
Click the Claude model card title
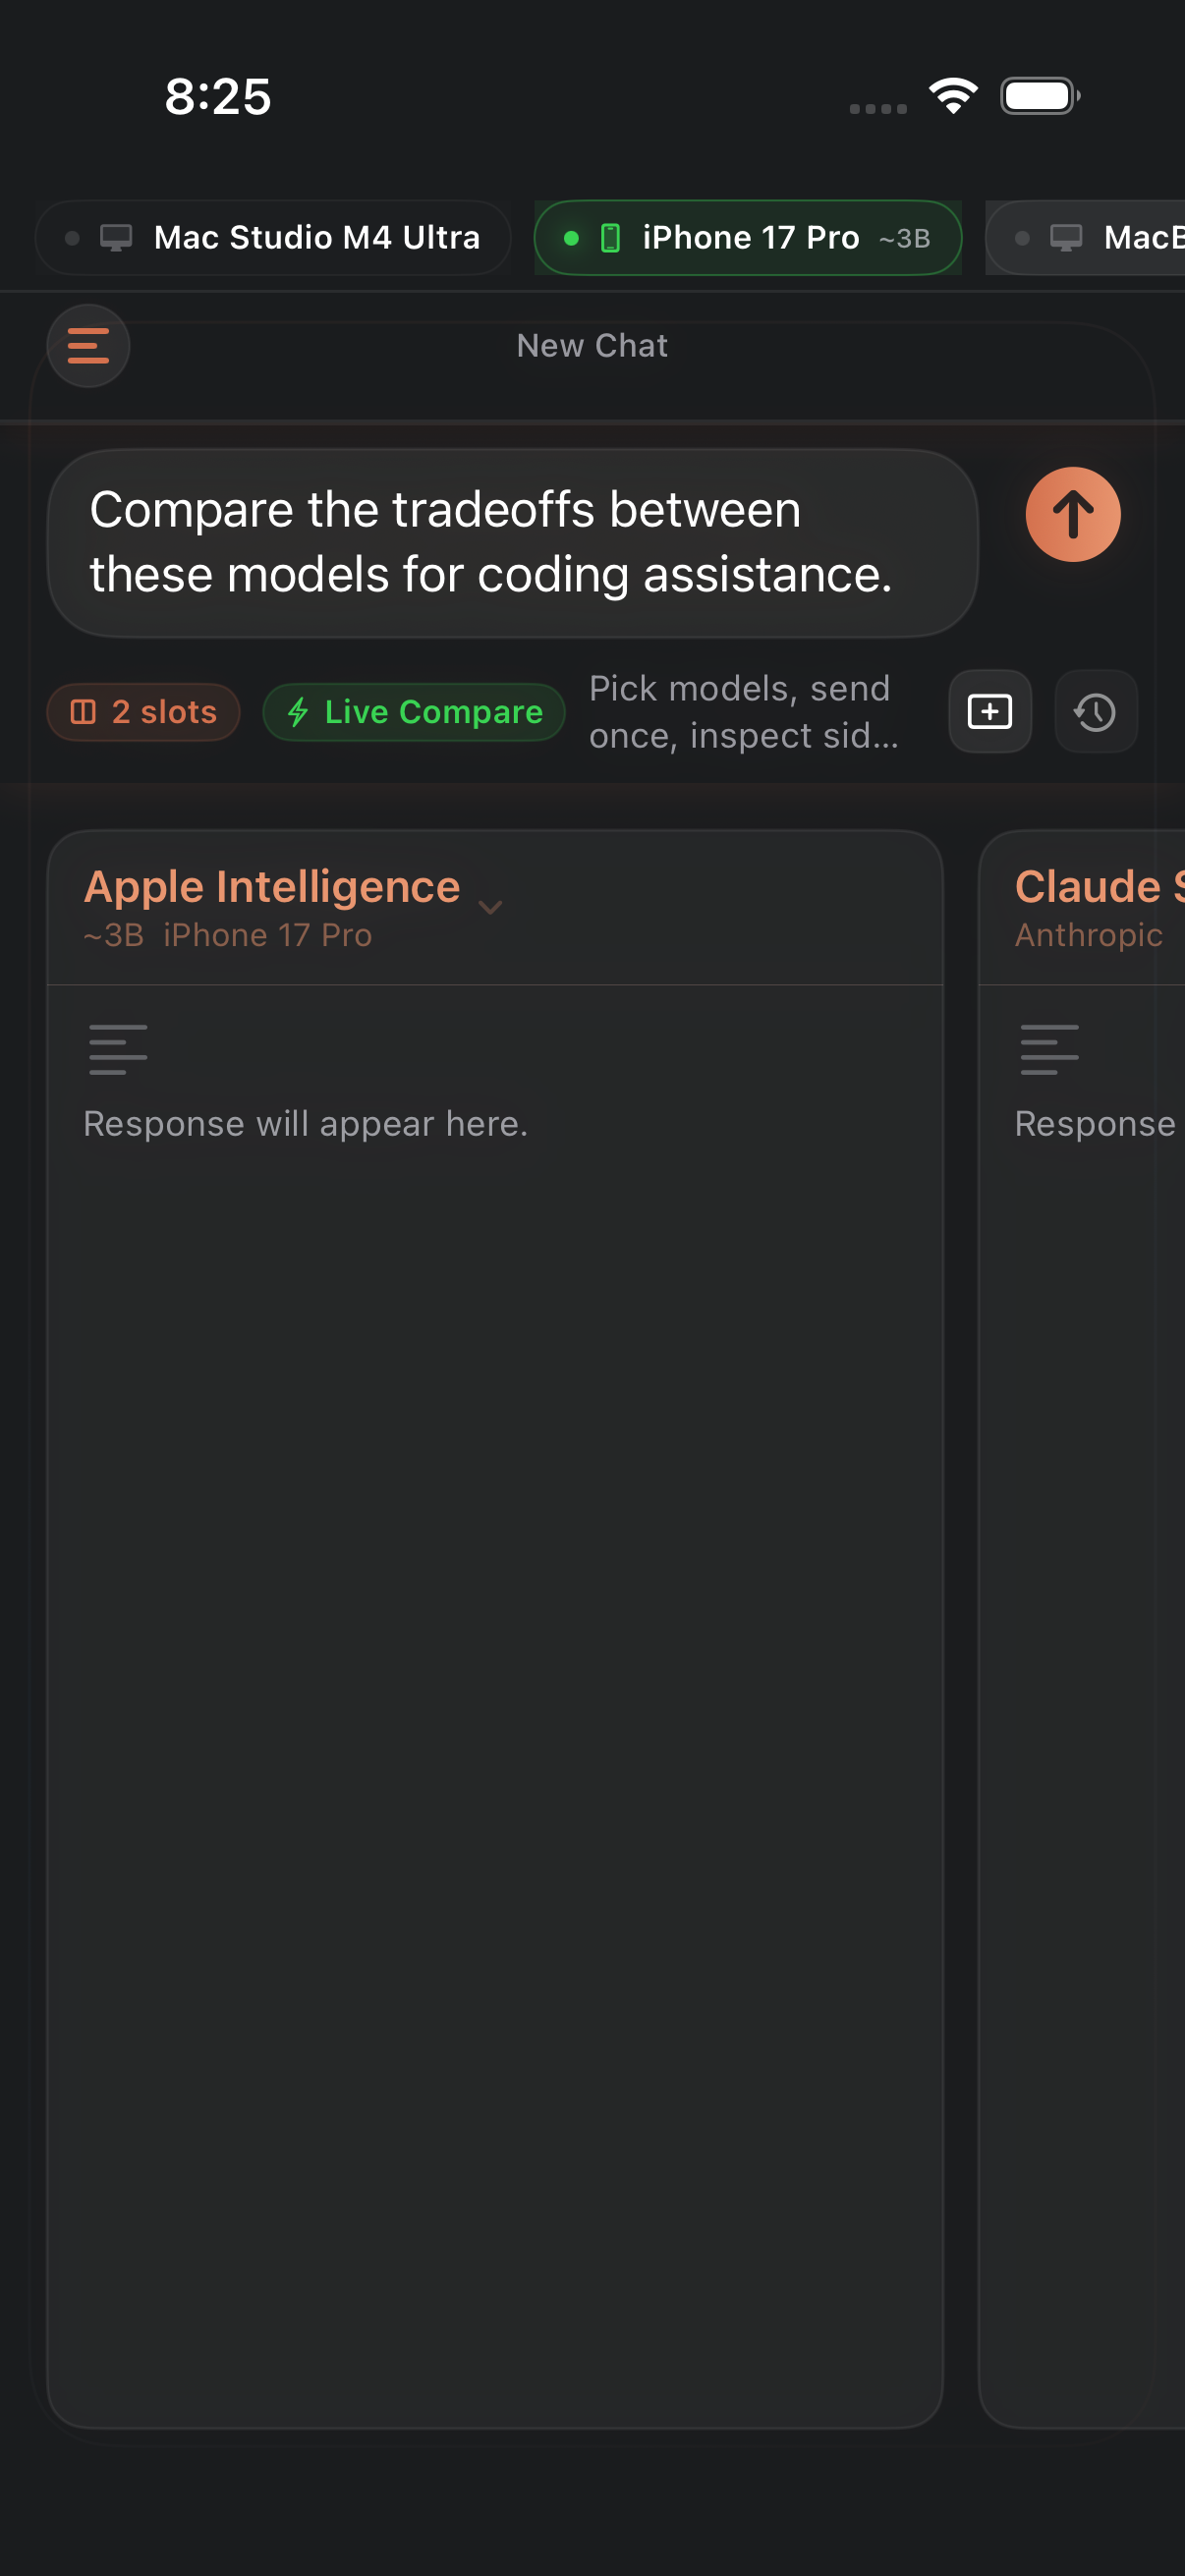pyautogui.click(x=1099, y=886)
